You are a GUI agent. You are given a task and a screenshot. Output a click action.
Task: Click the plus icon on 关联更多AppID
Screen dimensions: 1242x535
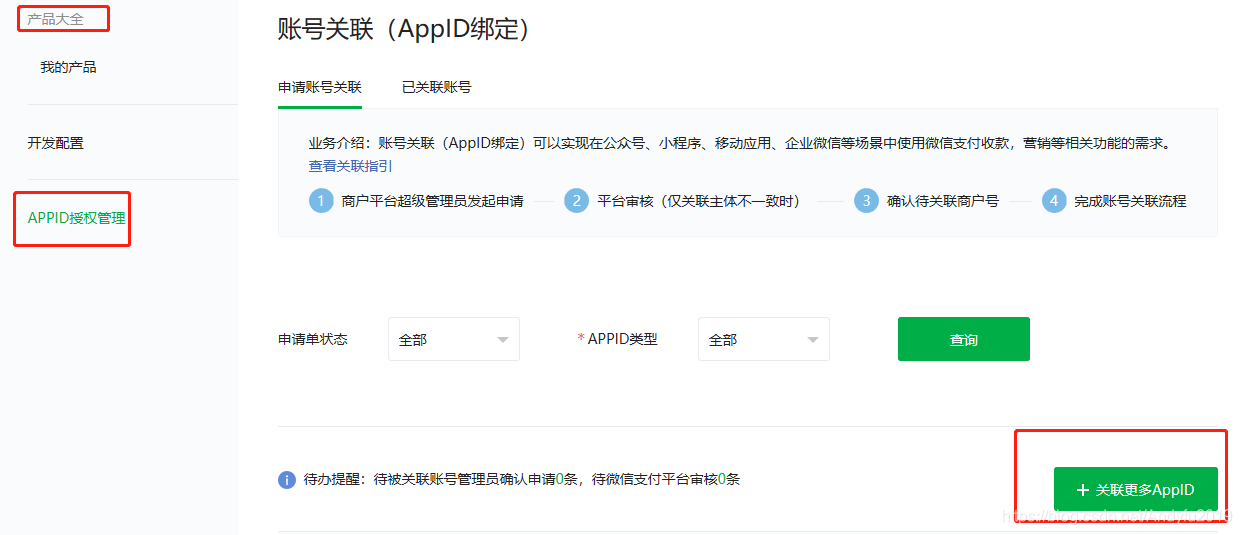coord(1082,490)
